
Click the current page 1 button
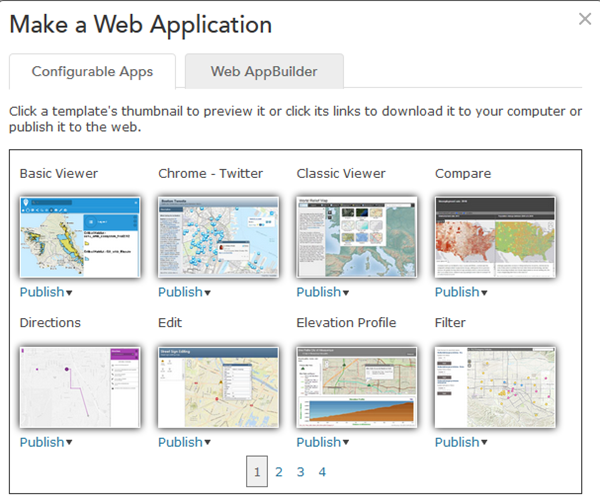point(257,472)
